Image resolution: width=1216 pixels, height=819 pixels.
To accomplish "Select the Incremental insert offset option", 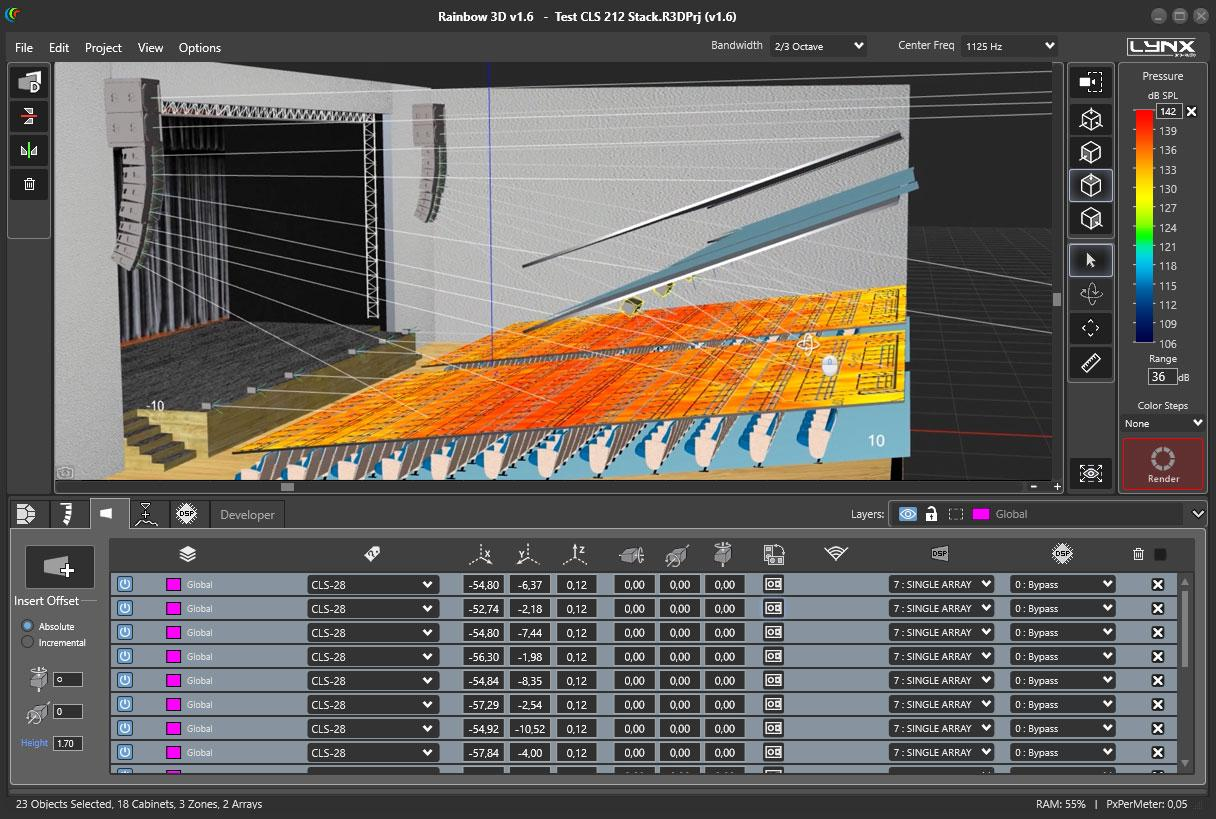I will click(28, 643).
